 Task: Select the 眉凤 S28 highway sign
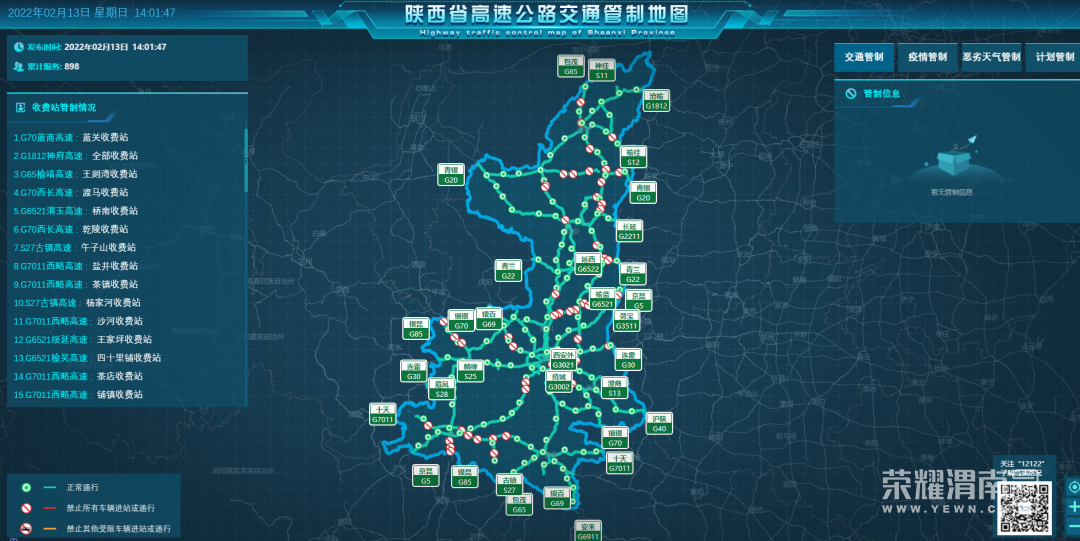(x=442, y=389)
